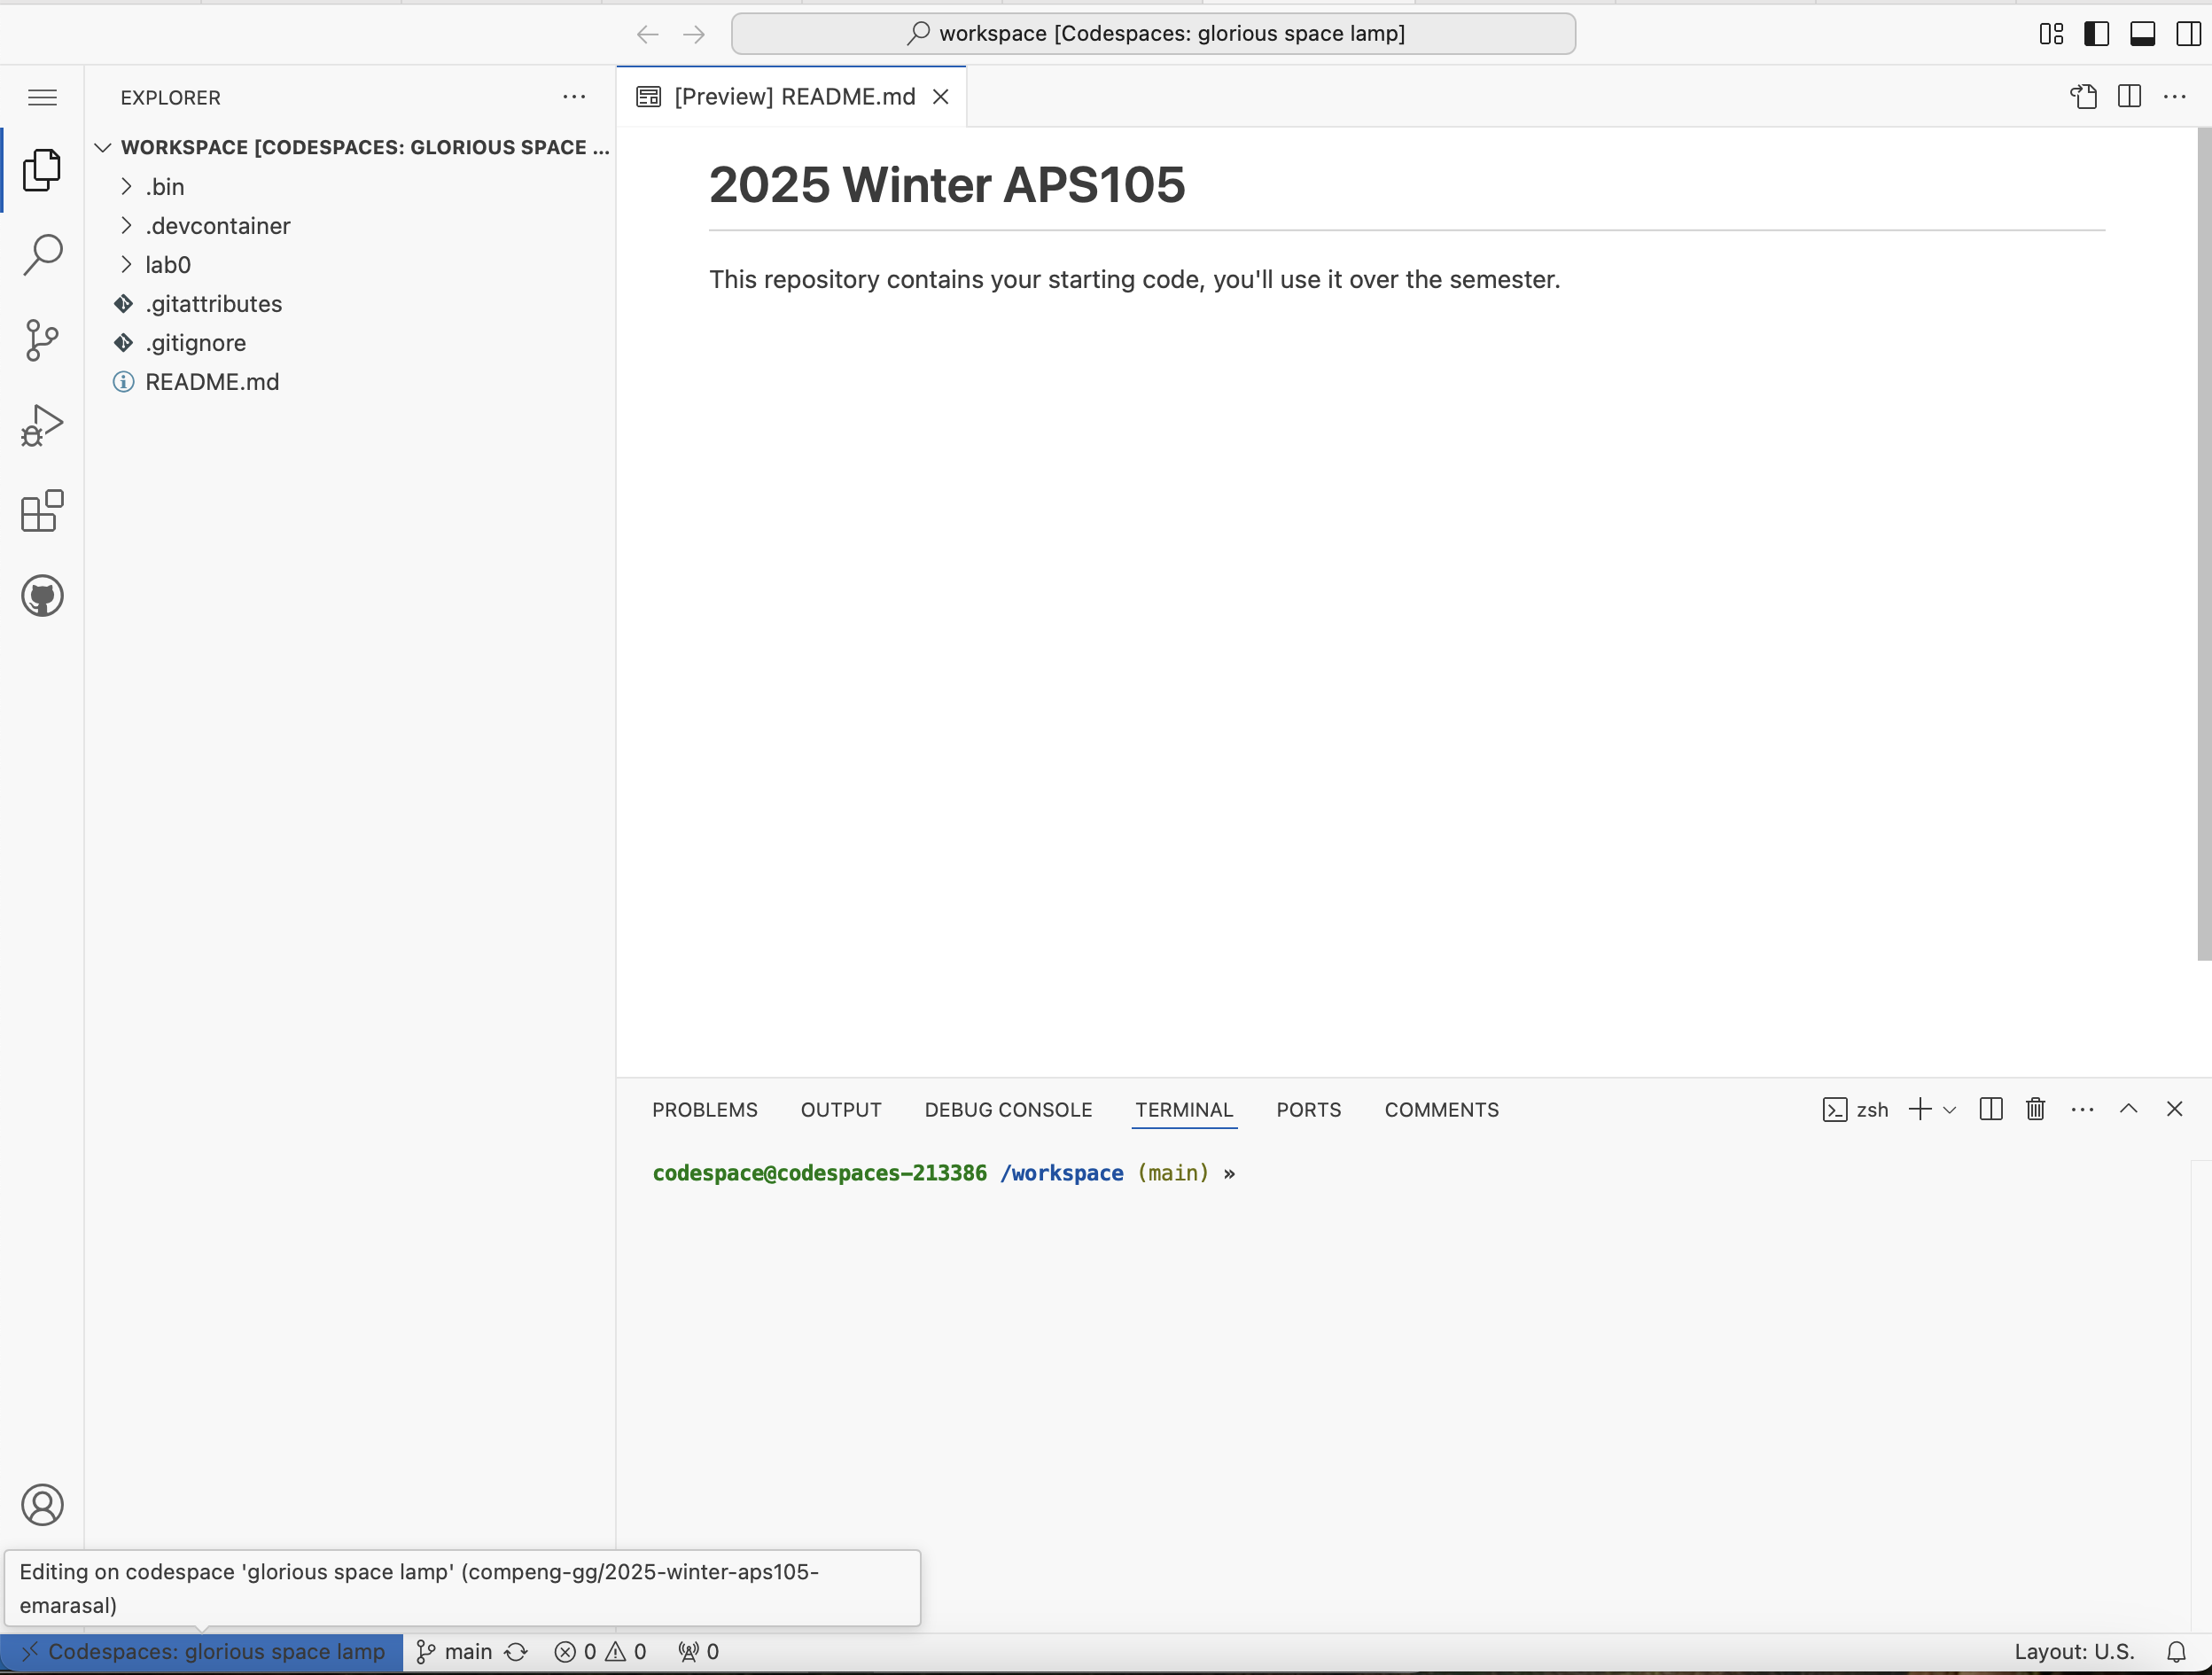Open the .gitignore file

click(350, 343)
